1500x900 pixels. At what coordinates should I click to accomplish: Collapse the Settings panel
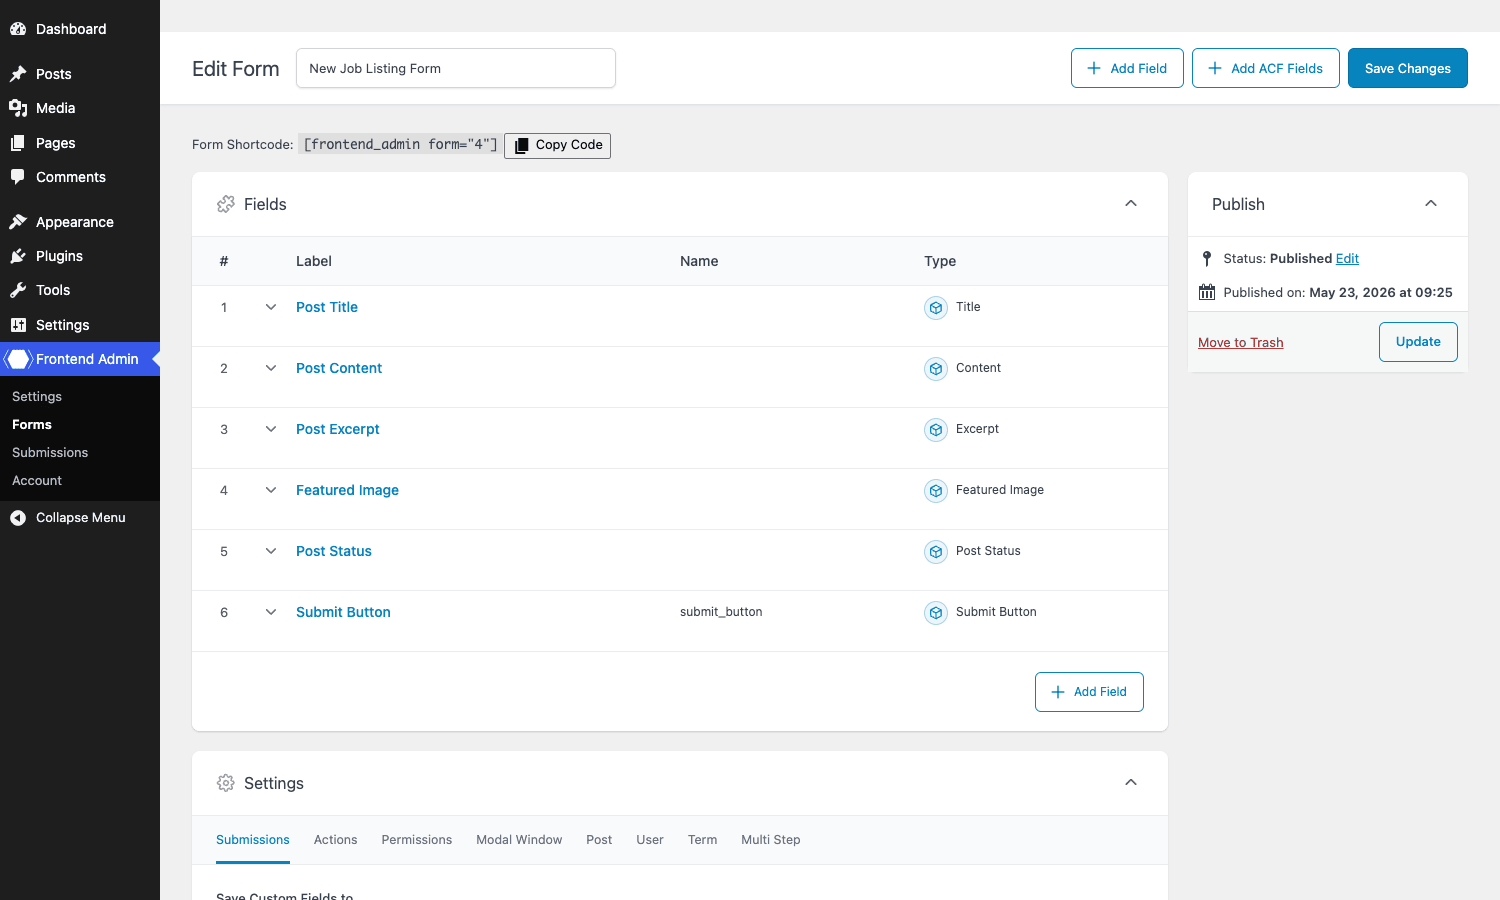[x=1131, y=782]
